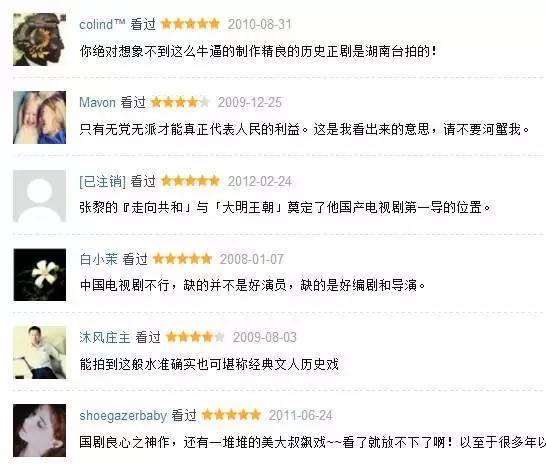Open 白小茉 user profile link
The height and width of the screenshot is (467, 546).
(x=99, y=259)
